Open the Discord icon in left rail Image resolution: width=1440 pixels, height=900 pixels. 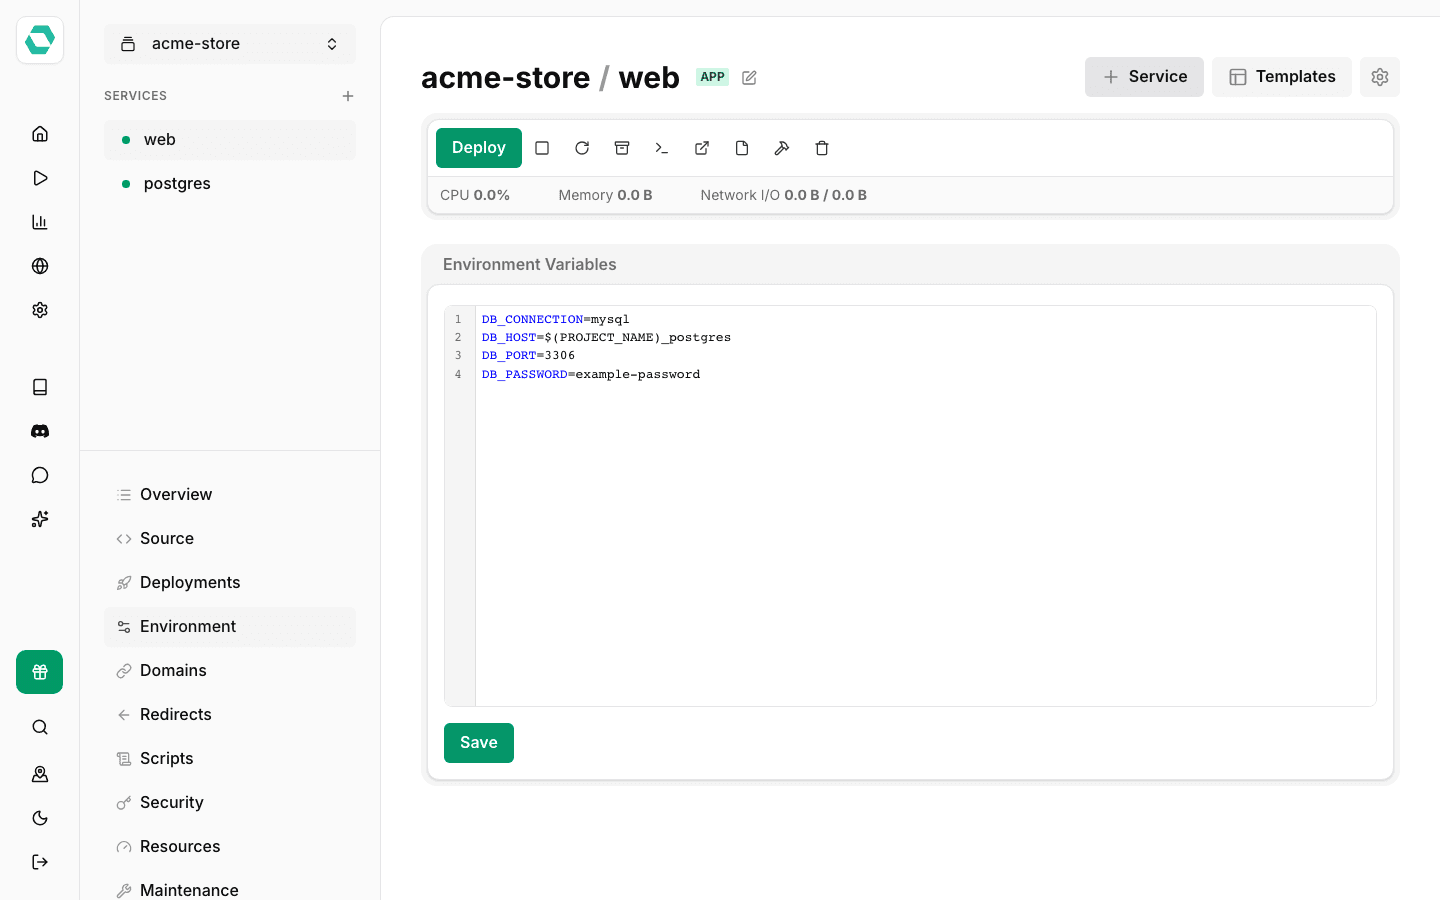tap(40, 431)
